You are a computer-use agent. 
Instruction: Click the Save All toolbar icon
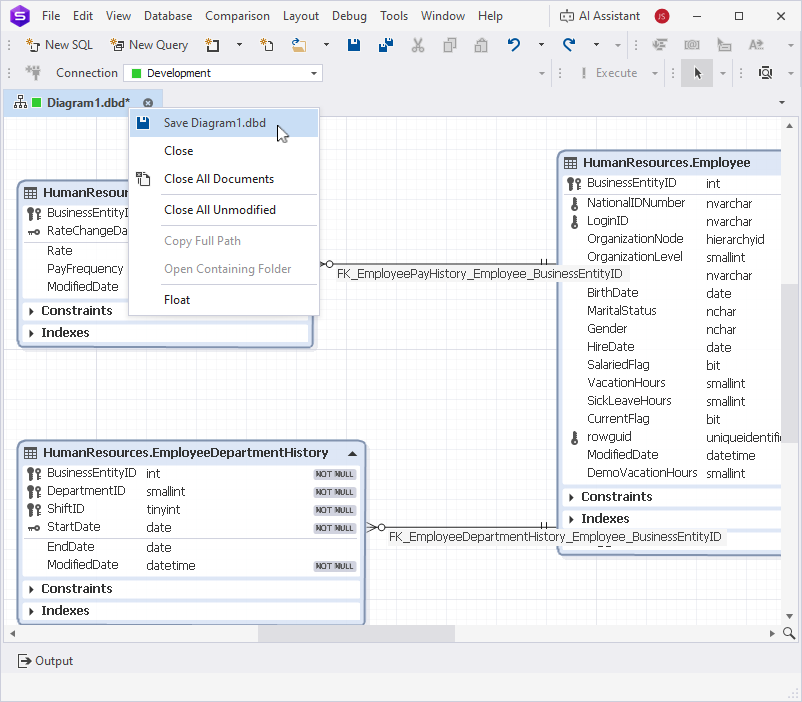386,45
